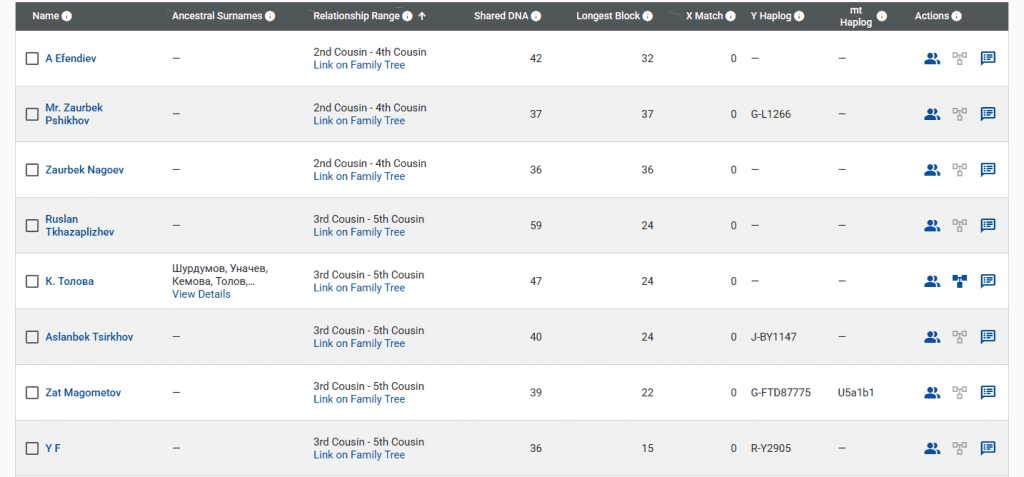The image size is (1024, 477).
Task: Open in-common matches for A Efendiev
Action: pos(932,58)
